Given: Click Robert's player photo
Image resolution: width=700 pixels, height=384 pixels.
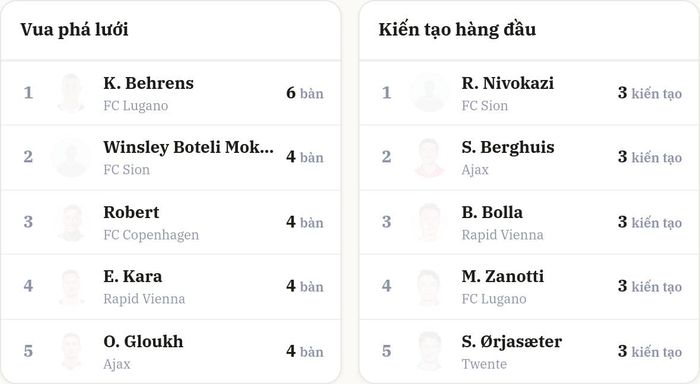Looking at the screenshot, I should coord(71,222).
